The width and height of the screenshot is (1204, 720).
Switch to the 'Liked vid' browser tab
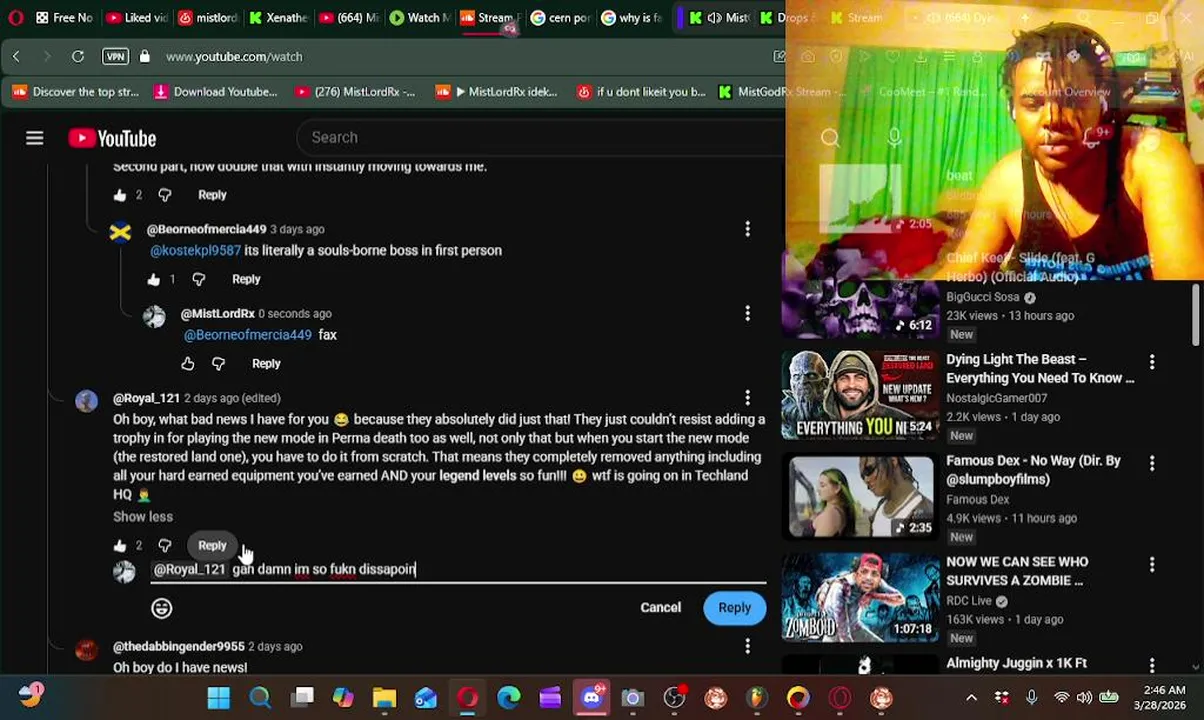pyautogui.click(x=135, y=18)
